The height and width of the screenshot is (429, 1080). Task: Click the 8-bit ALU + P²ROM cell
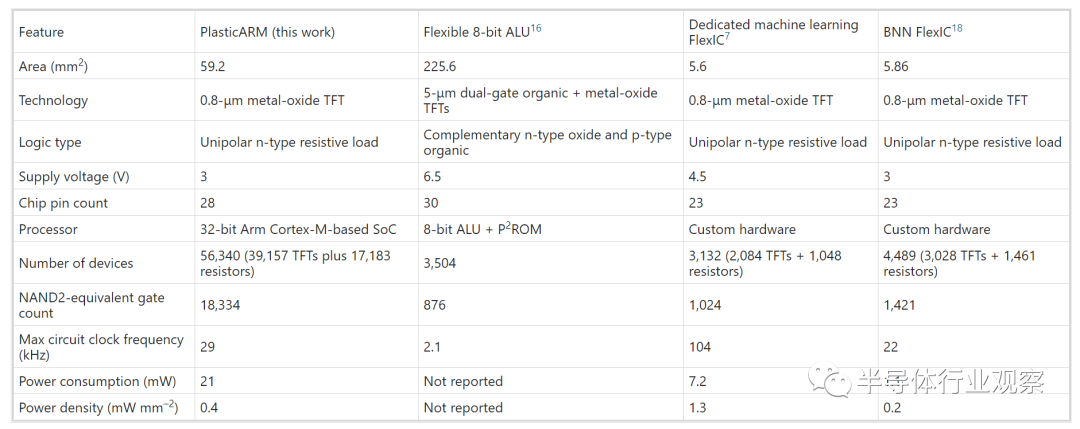click(484, 229)
